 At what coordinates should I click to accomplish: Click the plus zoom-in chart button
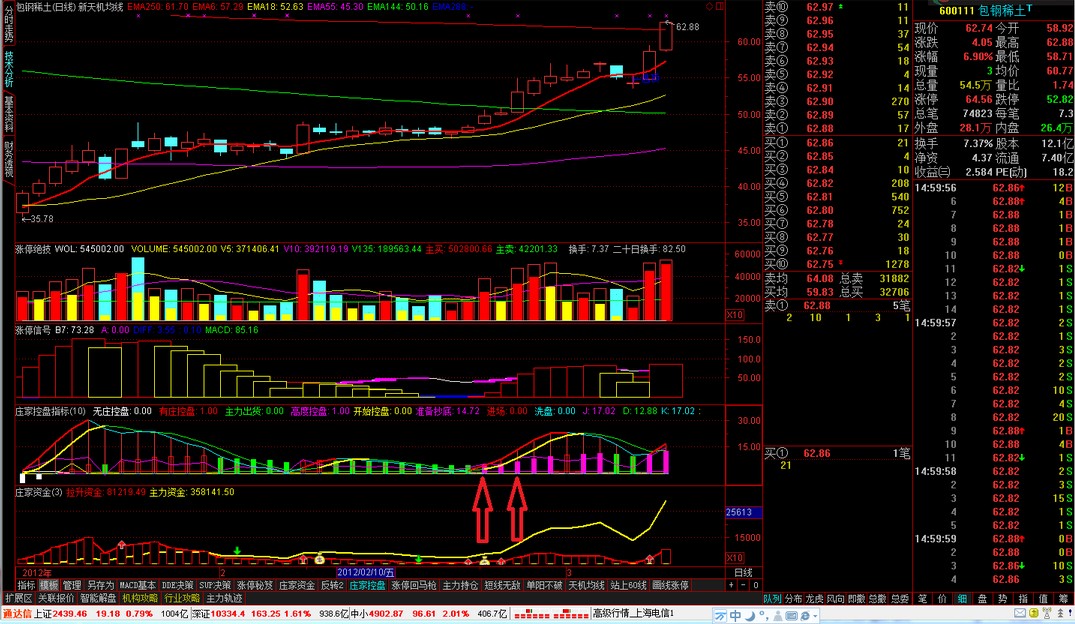pyautogui.click(x=732, y=586)
